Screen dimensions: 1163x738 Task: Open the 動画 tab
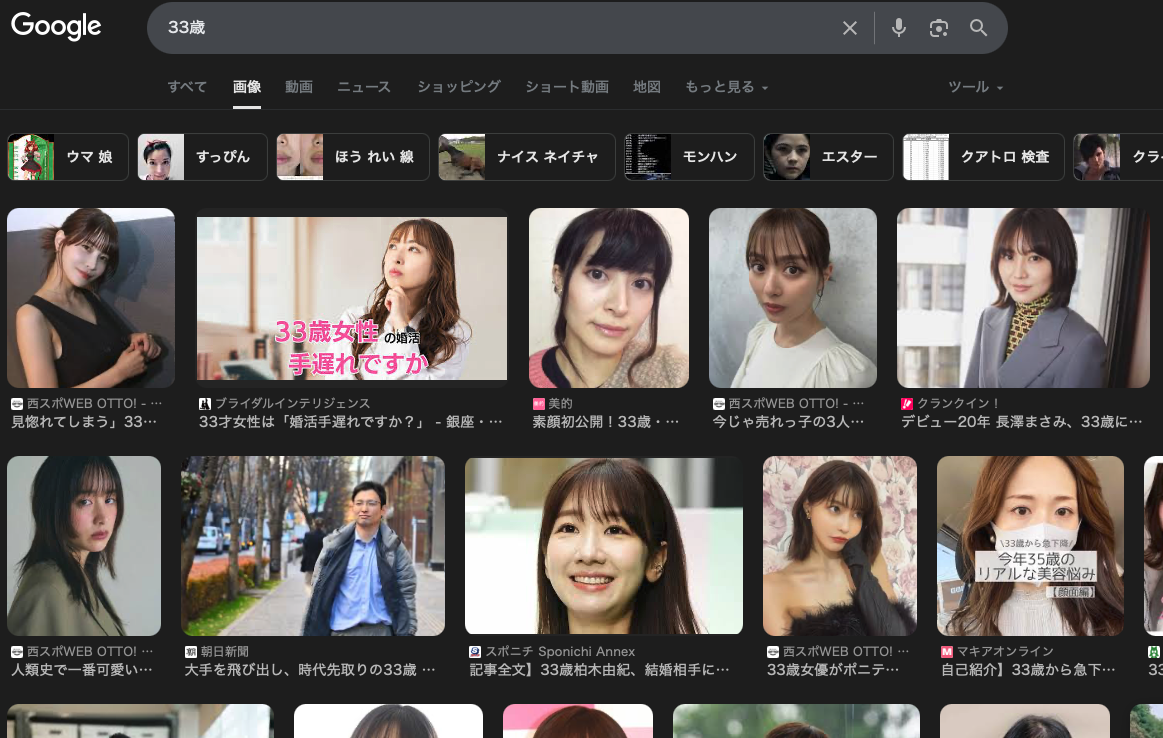tap(299, 87)
